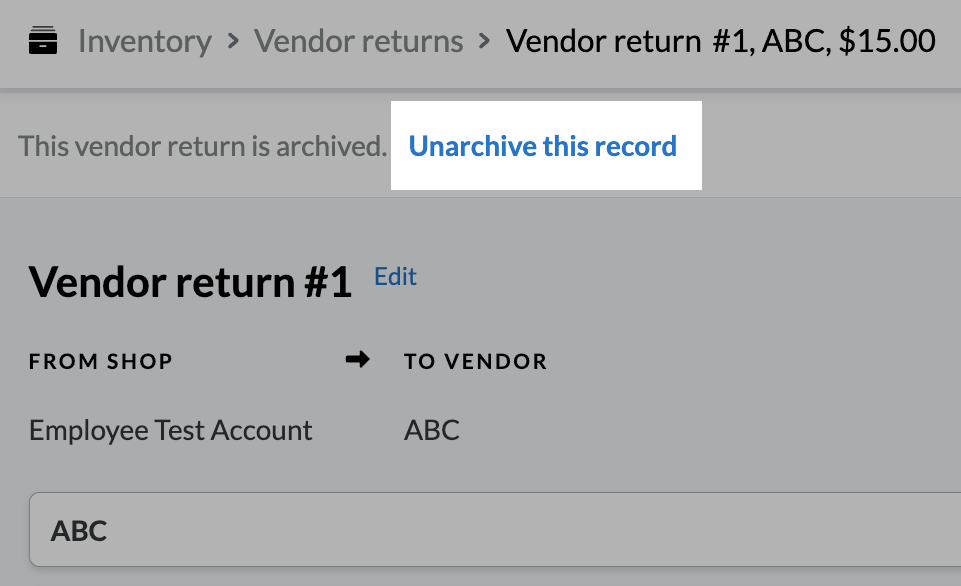
Task: Click the FROM SHOP label
Action: click(101, 362)
